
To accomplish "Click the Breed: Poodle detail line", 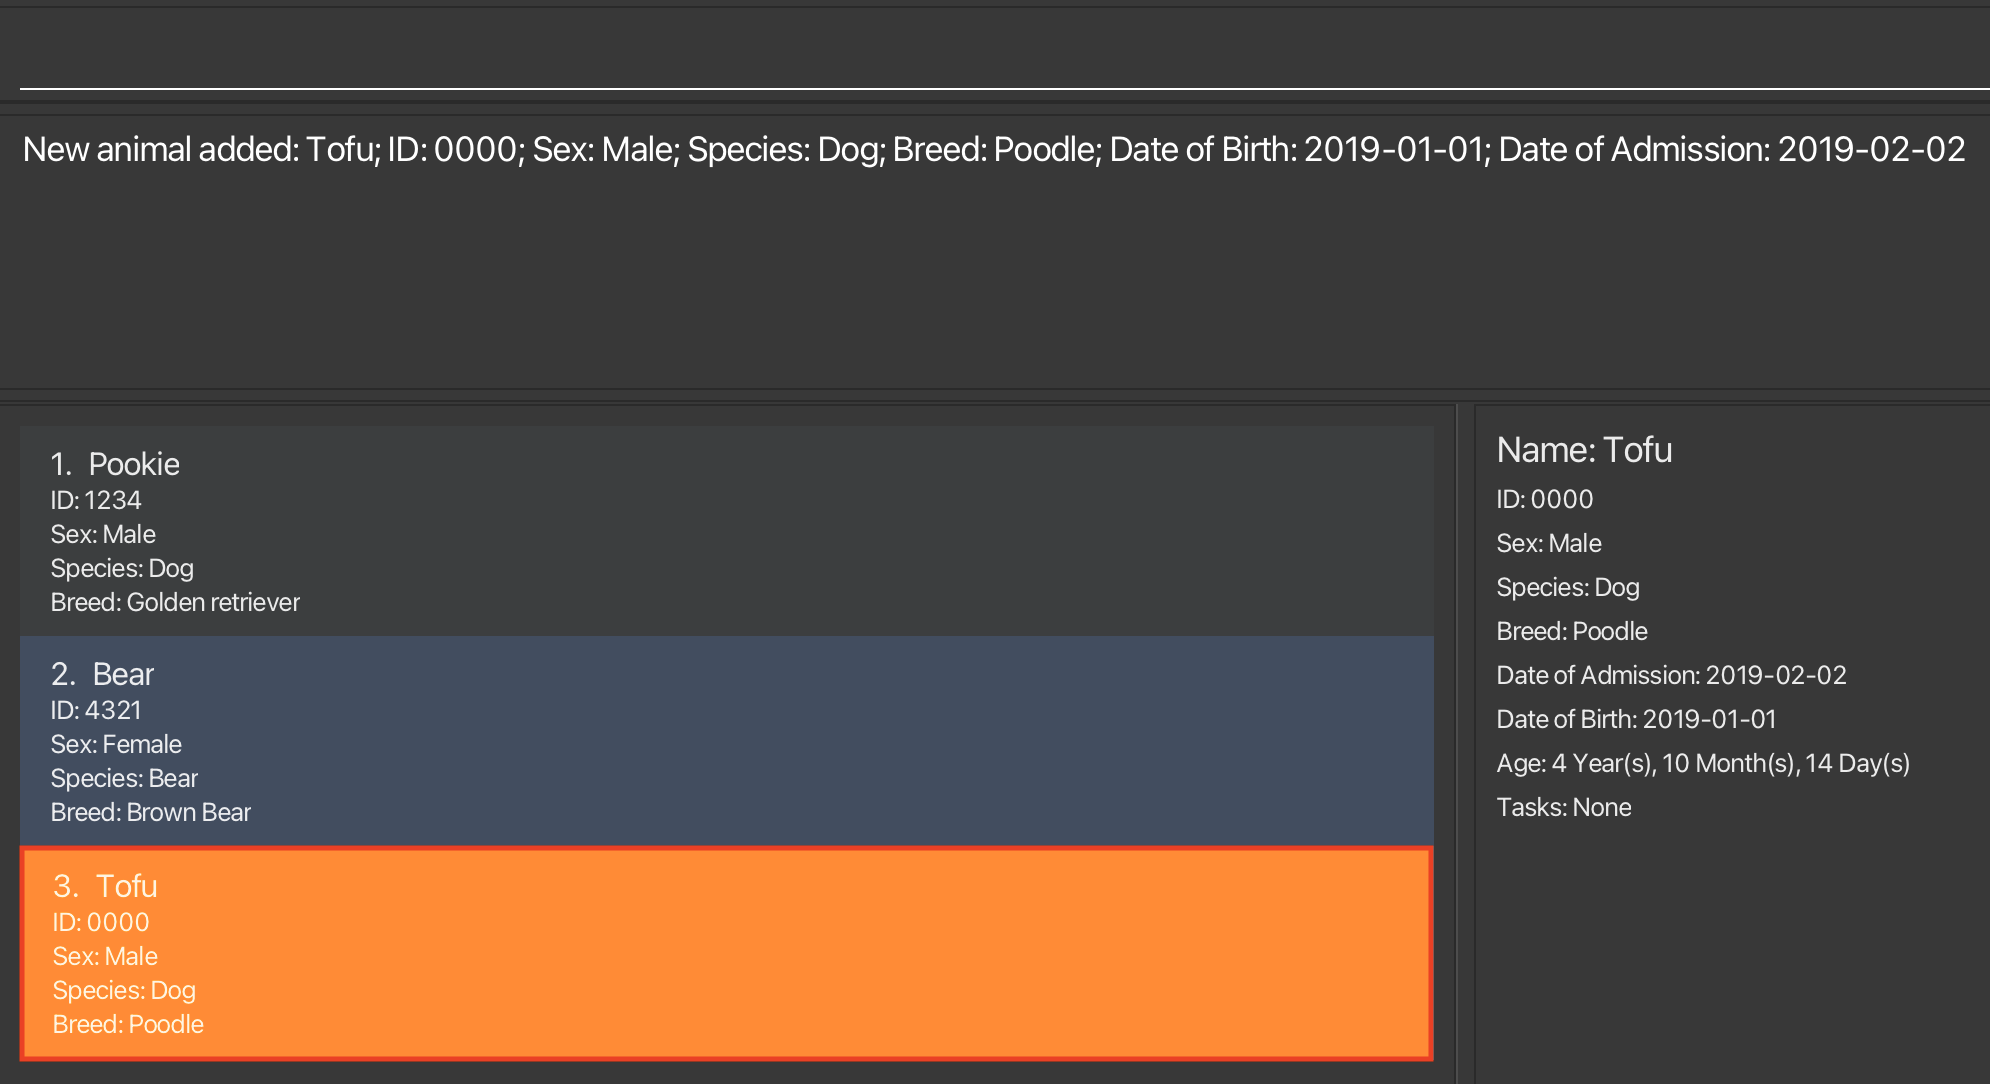I will tap(1572, 631).
